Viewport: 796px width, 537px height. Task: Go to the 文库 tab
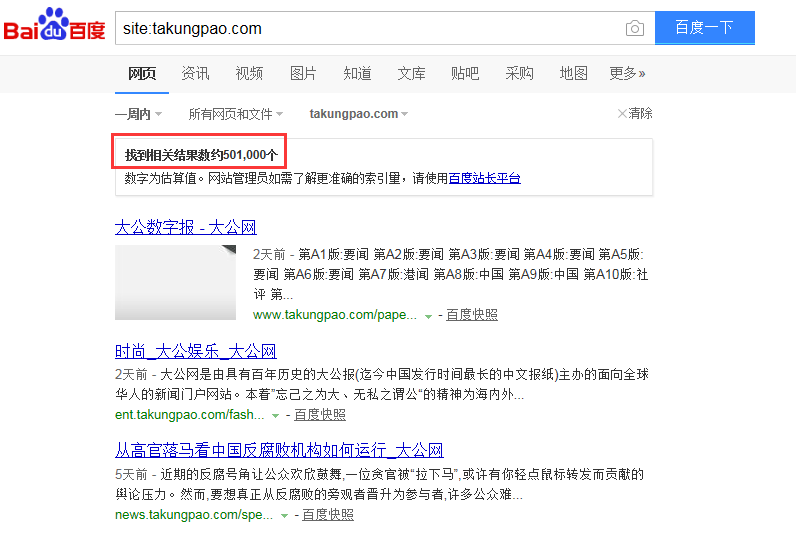click(411, 74)
